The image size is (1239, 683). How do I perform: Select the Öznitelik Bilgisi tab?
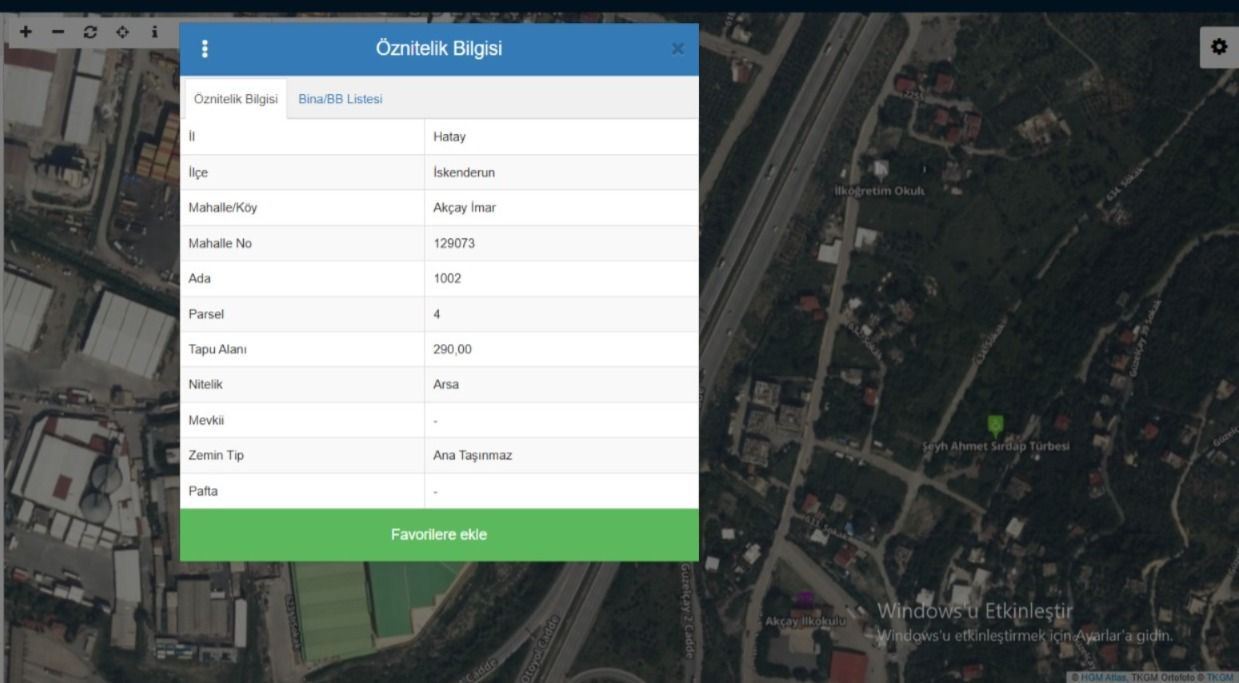[x=235, y=99]
